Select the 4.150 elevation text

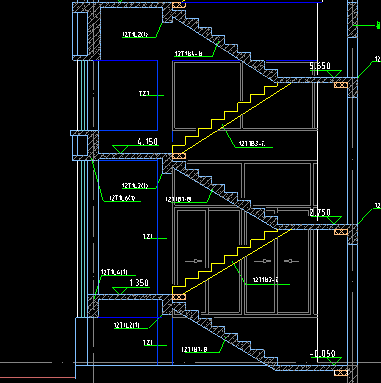(x=148, y=142)
